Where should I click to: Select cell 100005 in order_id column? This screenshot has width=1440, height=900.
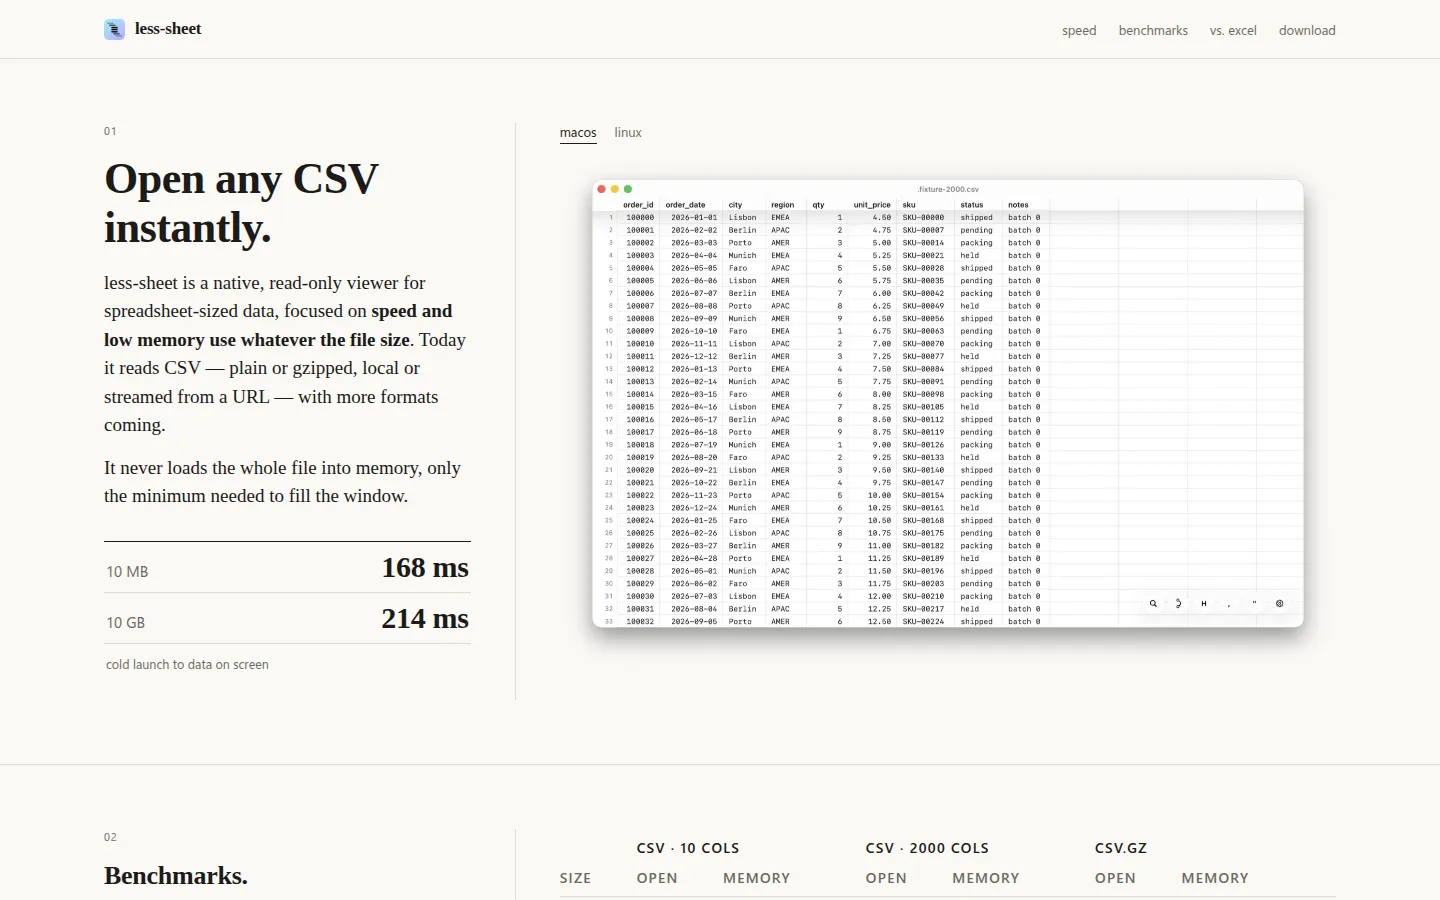640,281
